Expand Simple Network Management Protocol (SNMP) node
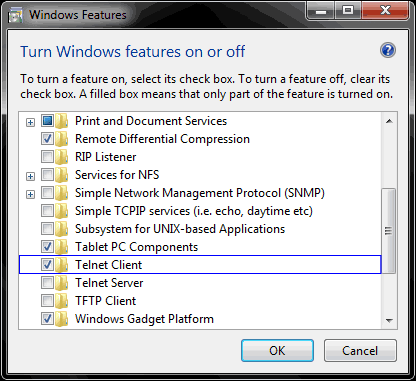The image size is (416, 381). pos(30,194)
